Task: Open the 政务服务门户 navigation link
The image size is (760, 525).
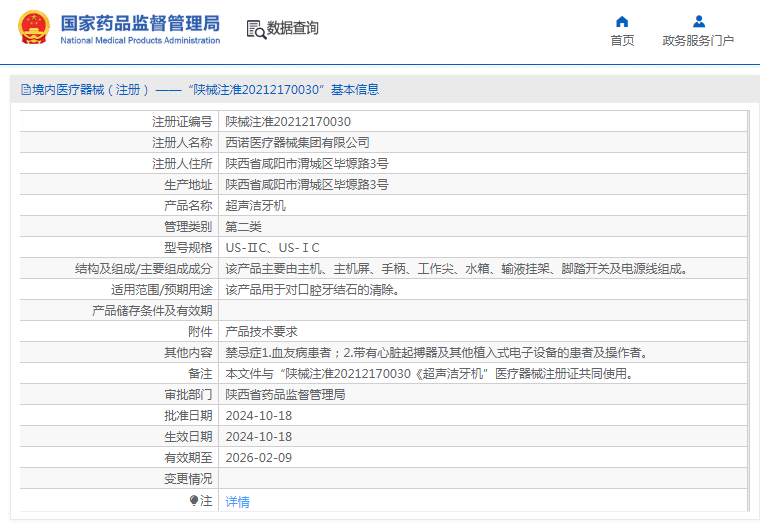Action: tap(698, 41)
